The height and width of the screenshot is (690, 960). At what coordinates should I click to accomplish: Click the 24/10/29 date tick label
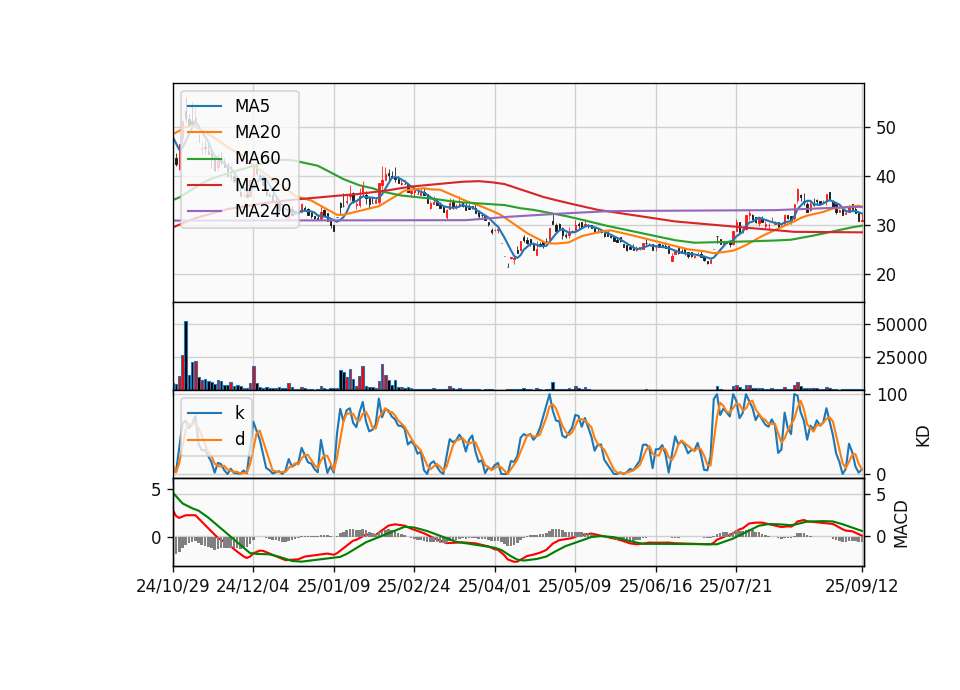(173, 586)
